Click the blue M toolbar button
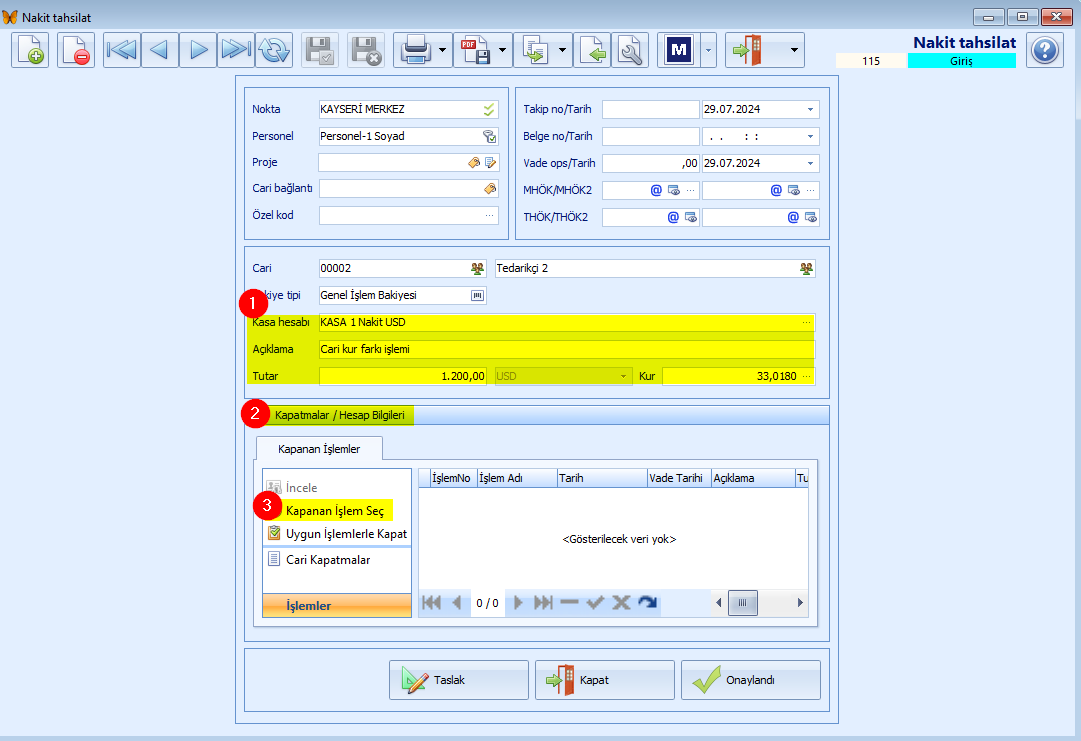The image size is (1081, 741). [x=678, y=50]
